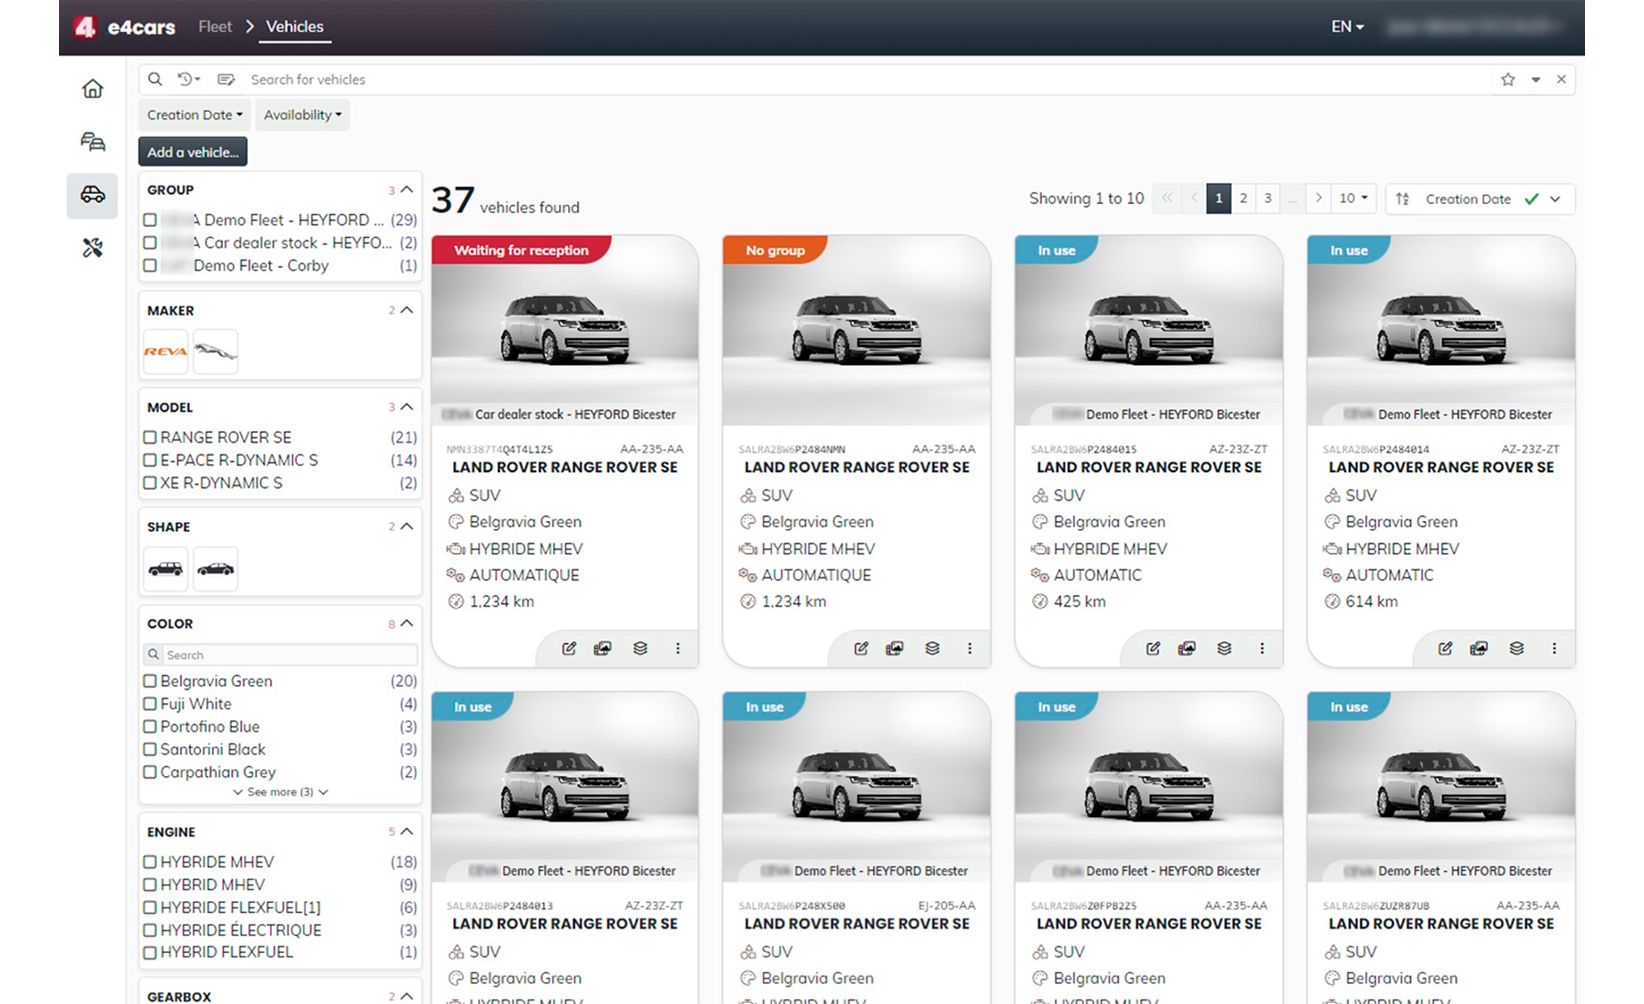Image resolution: width=1644 pixels, height=1004 pixels.
Task: Open photos of the No group vehicle
Action: 894,648
